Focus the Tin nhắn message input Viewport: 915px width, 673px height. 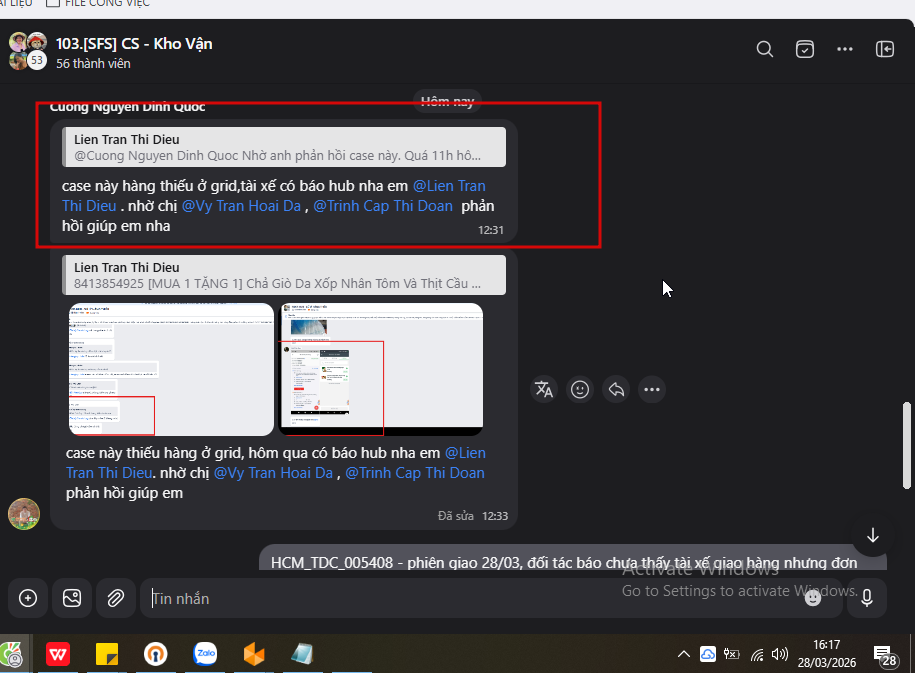tap(473, 598)
